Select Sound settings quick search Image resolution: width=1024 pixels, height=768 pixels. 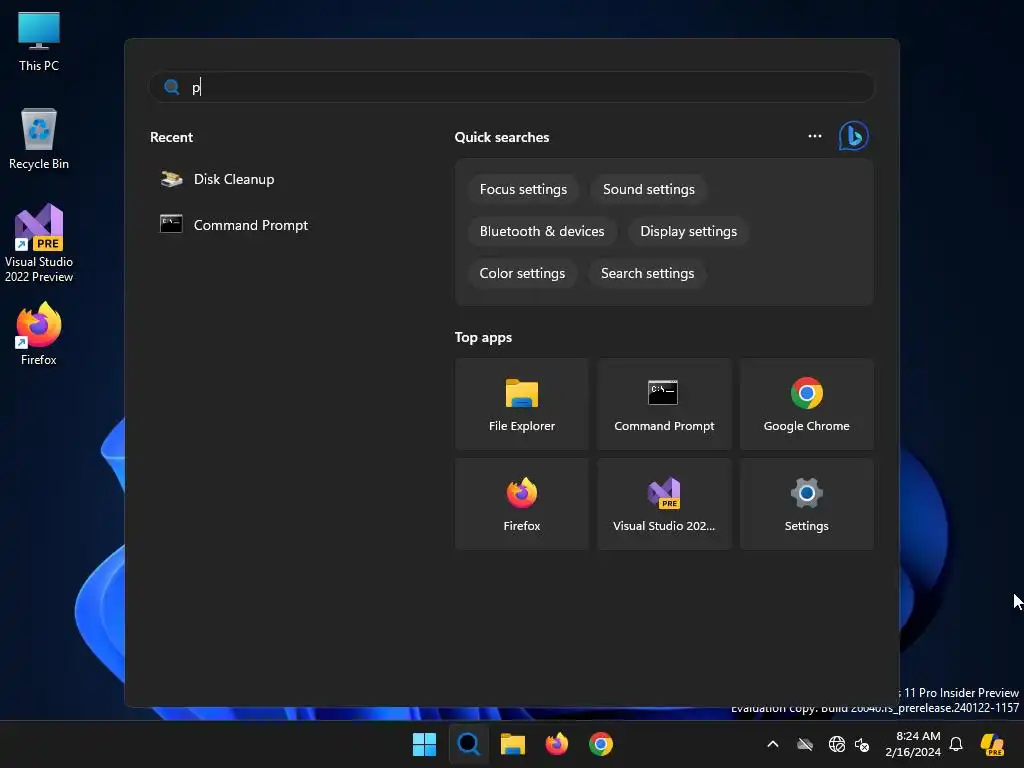point(648,189)
